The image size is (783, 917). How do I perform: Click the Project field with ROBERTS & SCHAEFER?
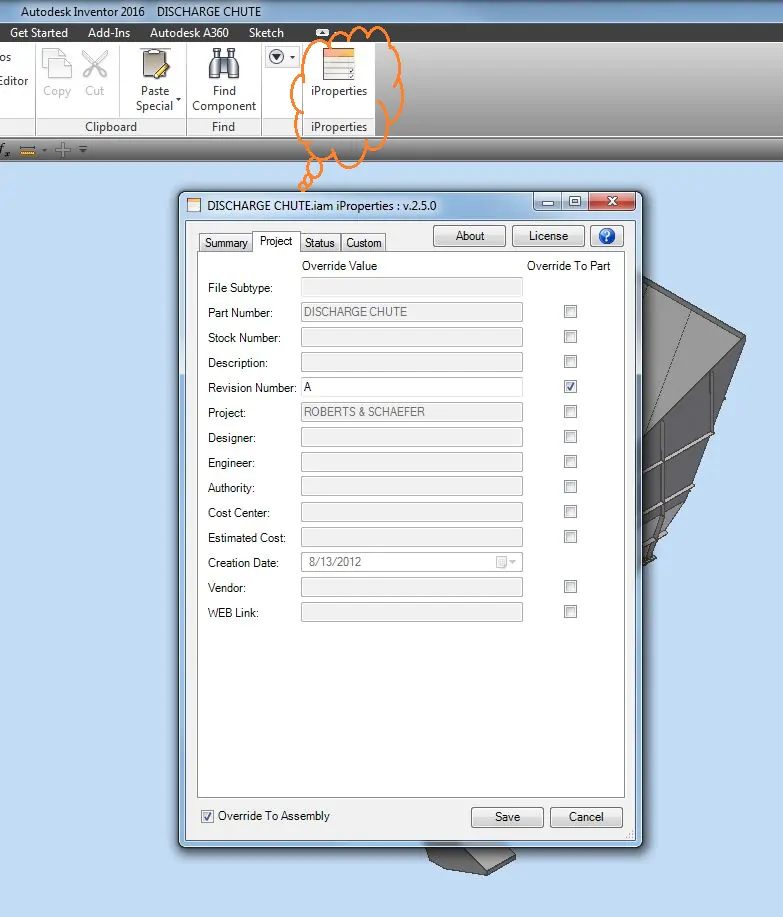pyautogui.click(x=412, y=412)
